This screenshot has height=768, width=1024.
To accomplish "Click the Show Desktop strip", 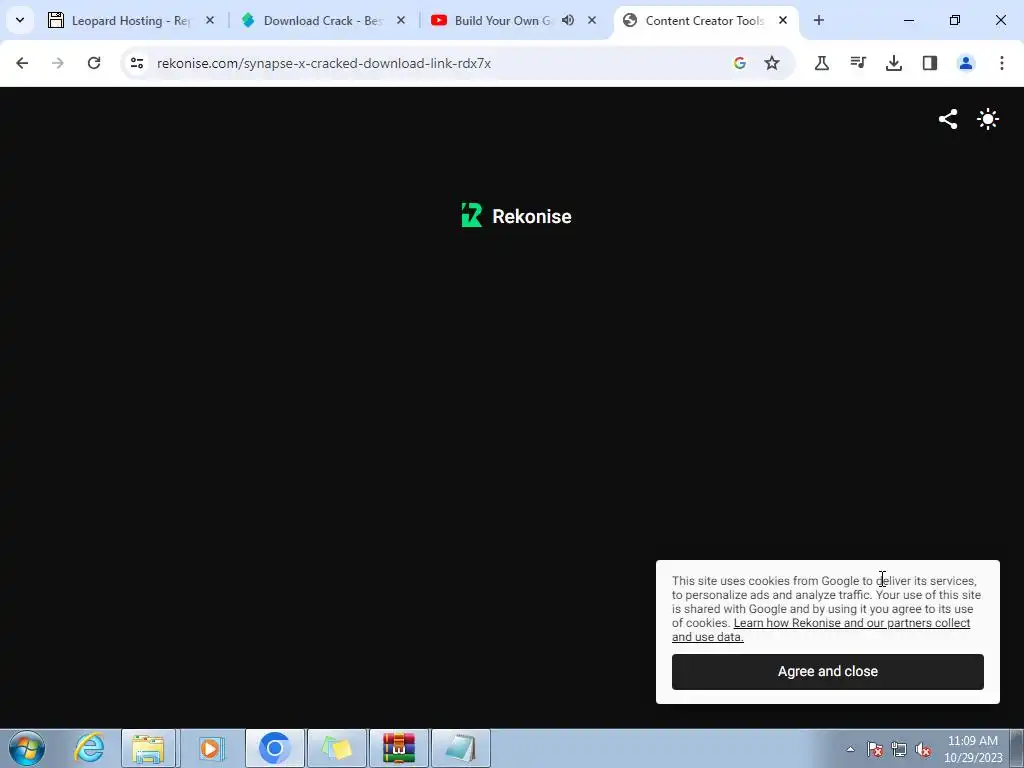I will point(1018,748).
